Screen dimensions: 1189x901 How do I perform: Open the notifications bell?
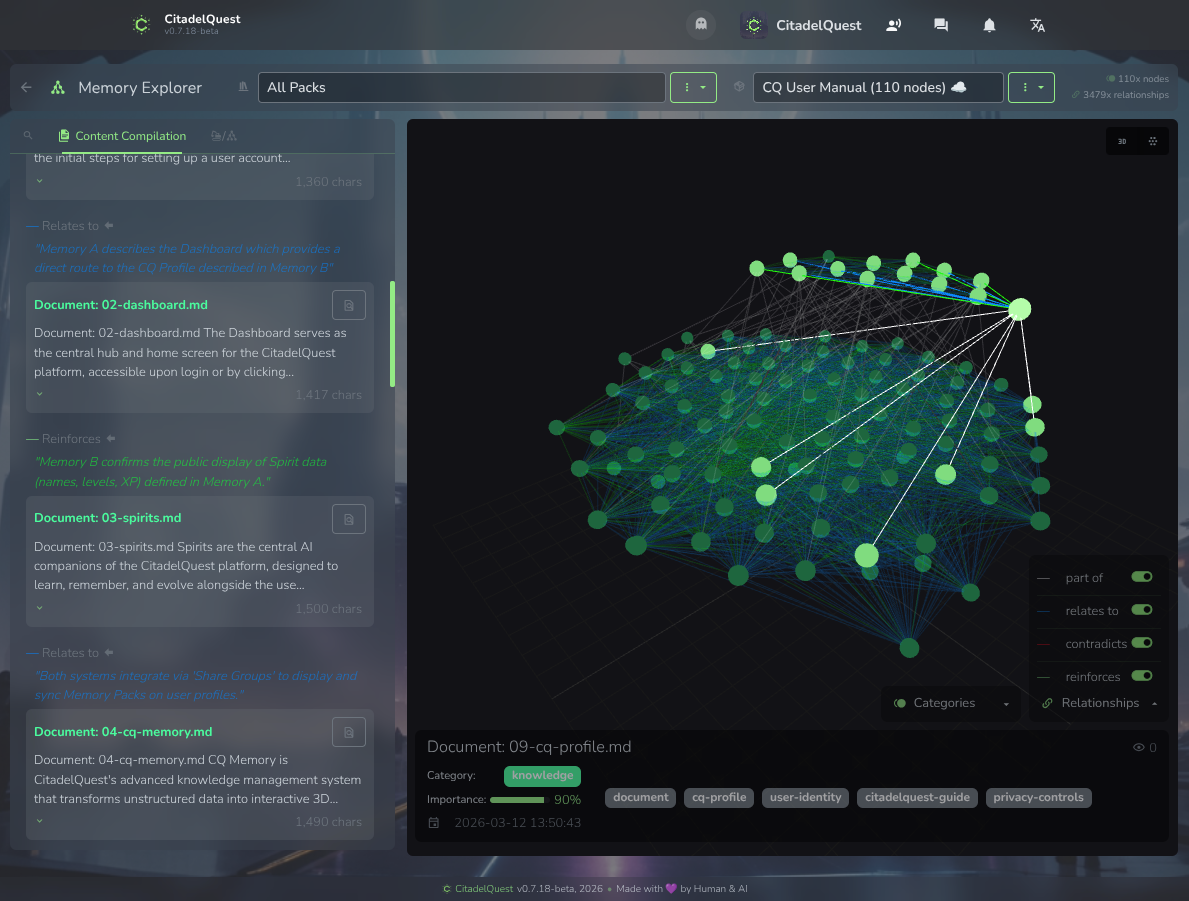pyautogui.click(x=989, y=25)
